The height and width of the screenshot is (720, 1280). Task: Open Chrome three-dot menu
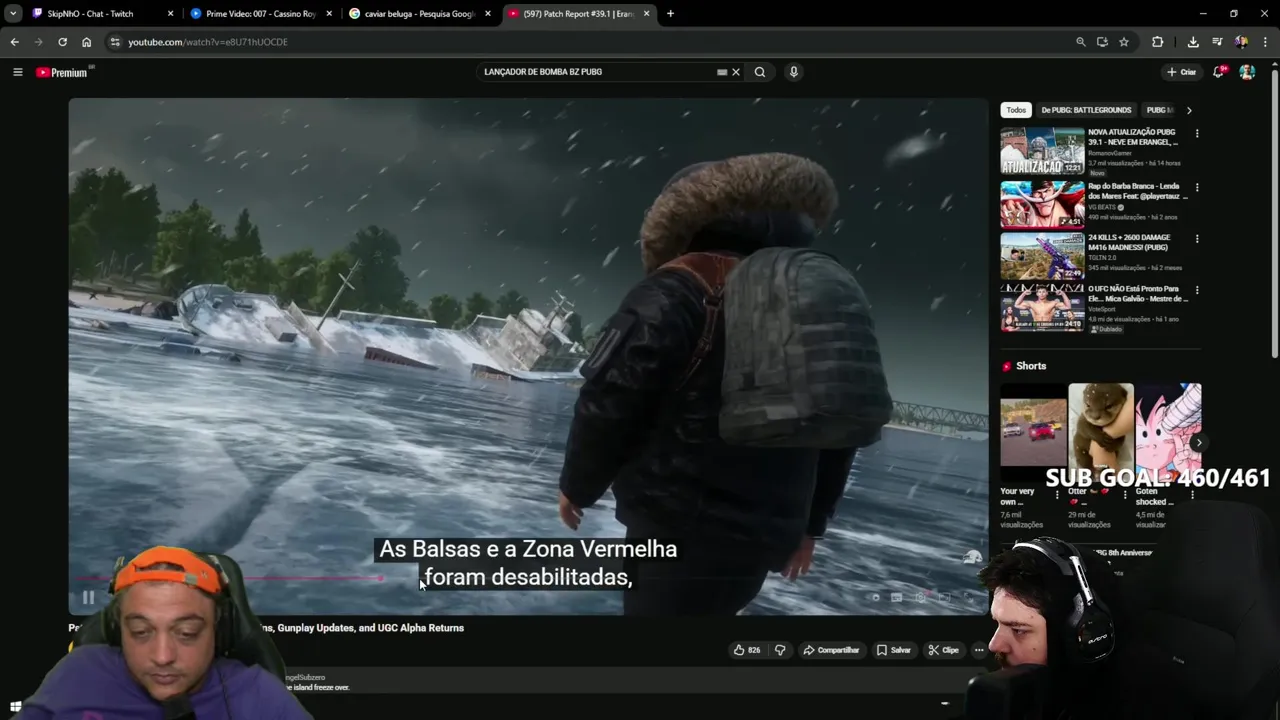tap(1266, 42)
